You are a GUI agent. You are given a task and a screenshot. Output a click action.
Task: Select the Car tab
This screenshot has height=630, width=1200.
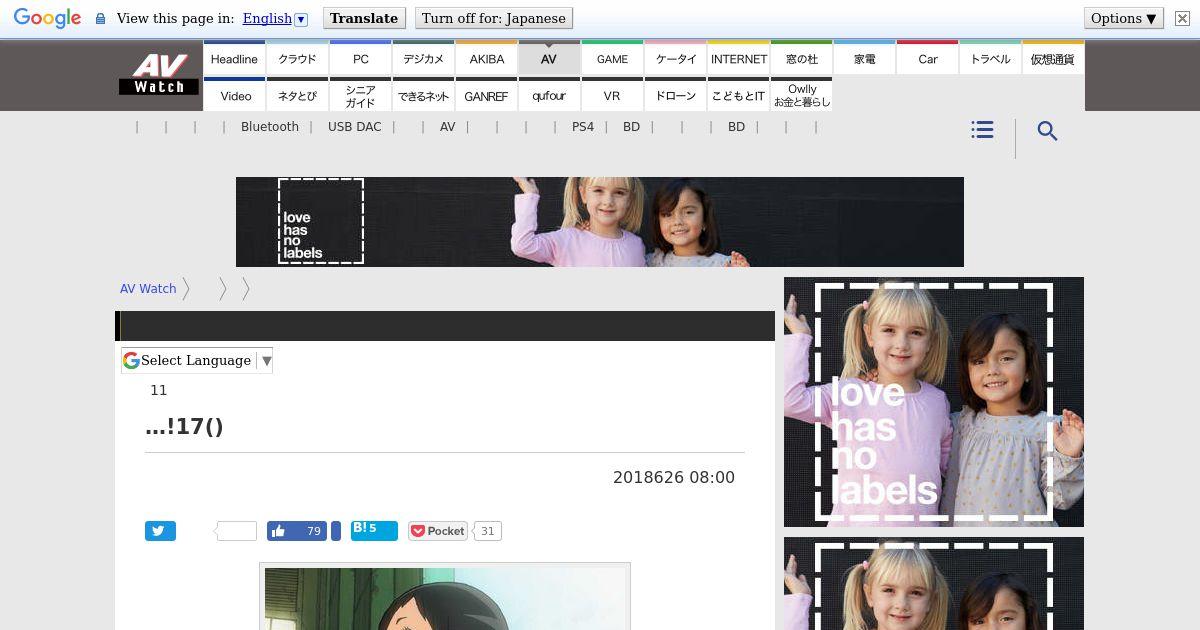tap(928, 58)
